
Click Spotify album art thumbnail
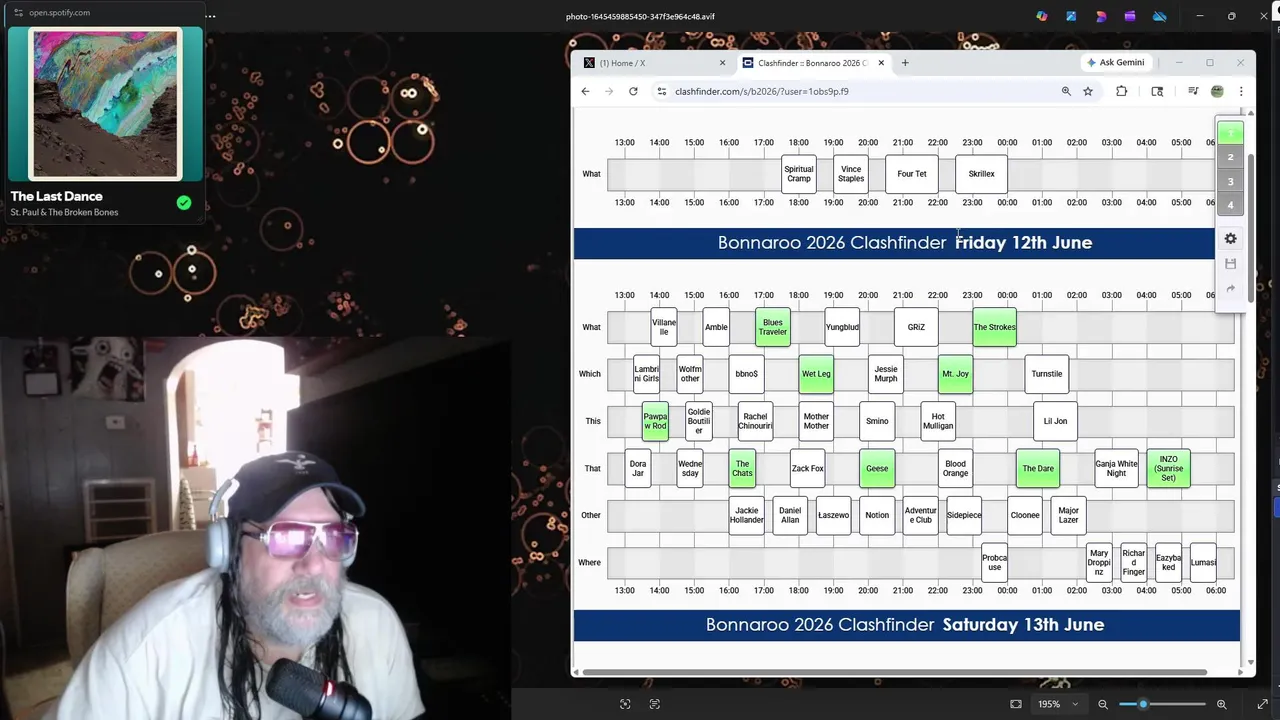(x=105, y=103)
